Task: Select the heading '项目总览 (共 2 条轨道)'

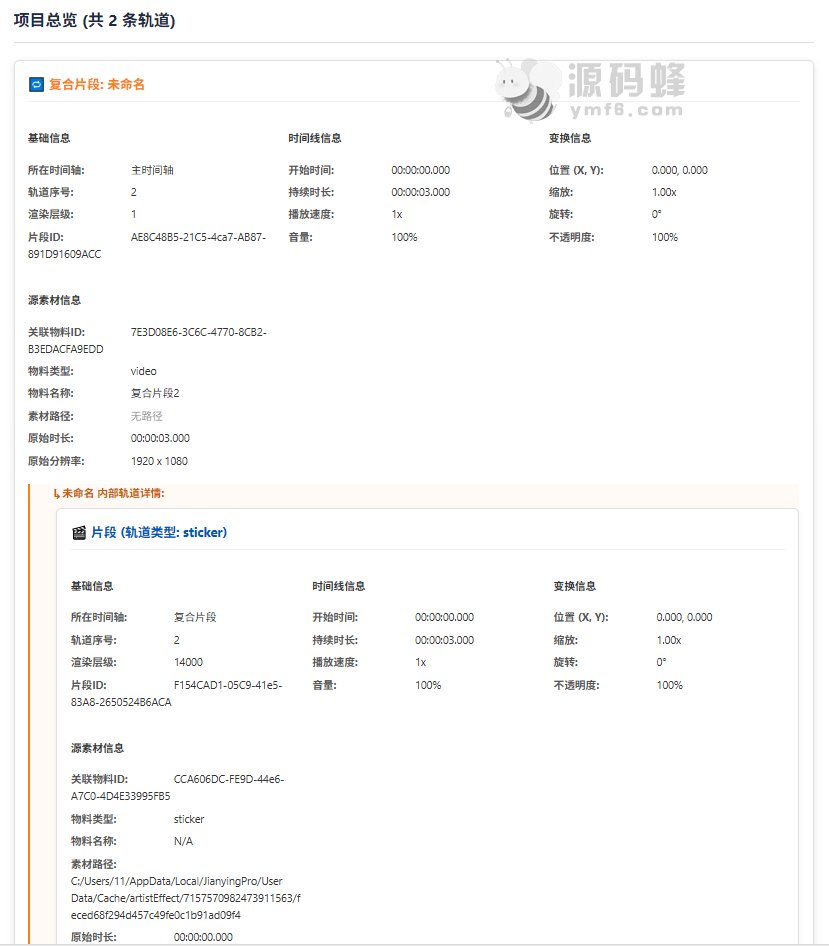Action: click(x=95, y=21)
